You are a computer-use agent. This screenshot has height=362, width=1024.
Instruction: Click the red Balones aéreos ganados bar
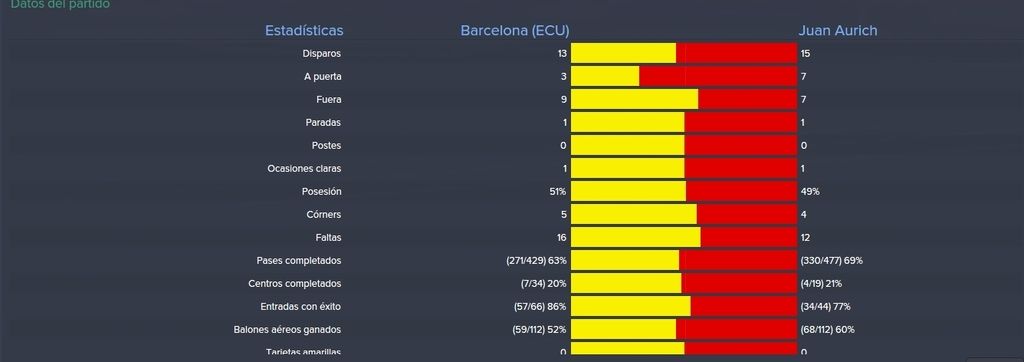click(x=737, y=329)
